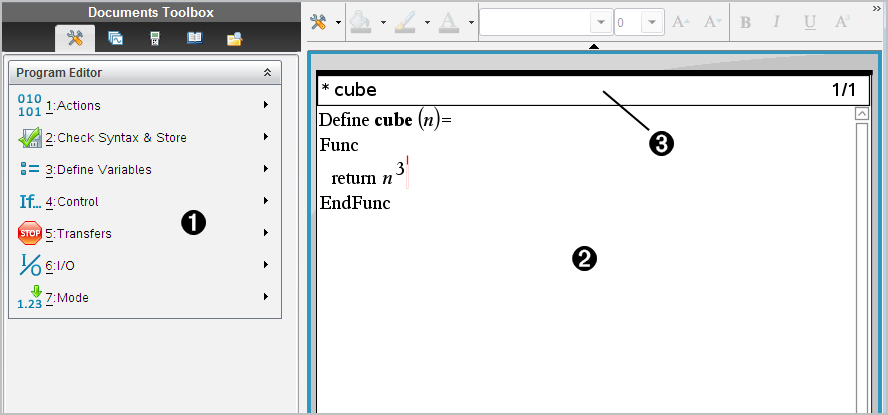Screen dimensions: 888x415
Task: Open the Utilities book icon tab
Action: 195,39
